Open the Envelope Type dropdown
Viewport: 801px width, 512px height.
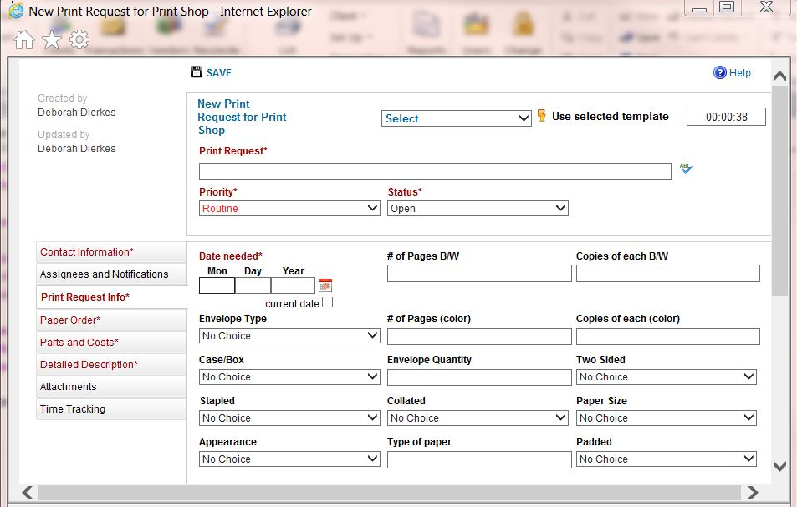[x=290, y=336]
